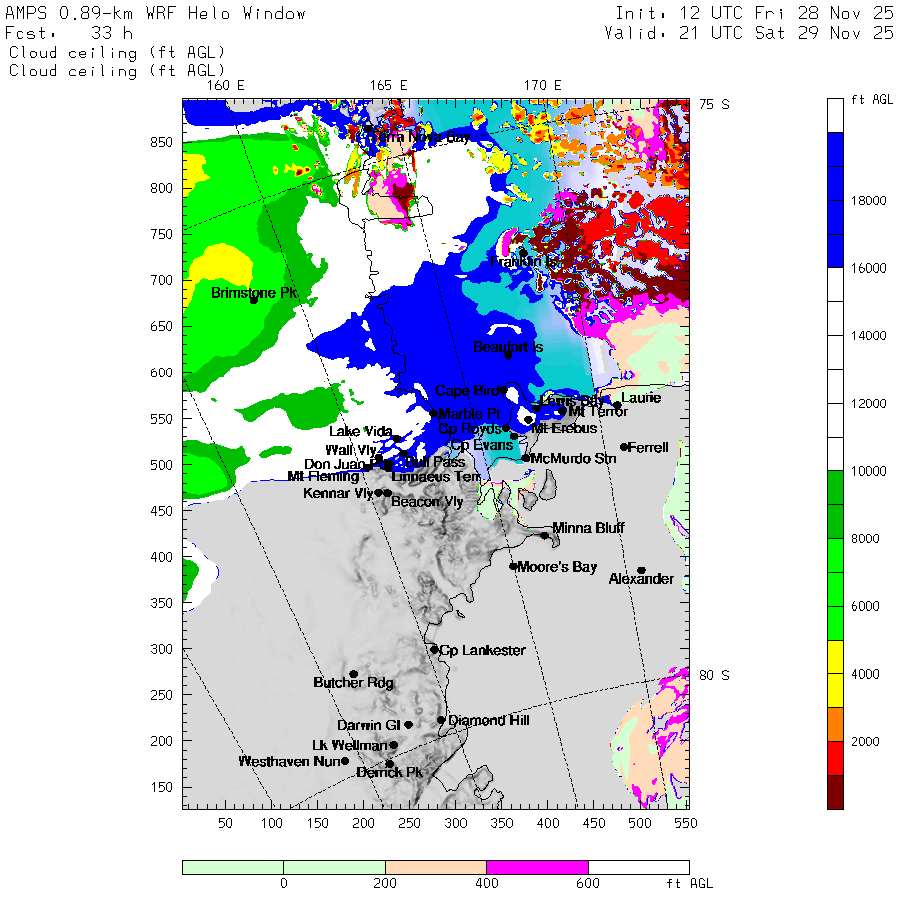Click the 'Init: 12 UTC Fri 28 Nov 25' text
The width and height of the screenshot is (900, 900).
point(754,13)
